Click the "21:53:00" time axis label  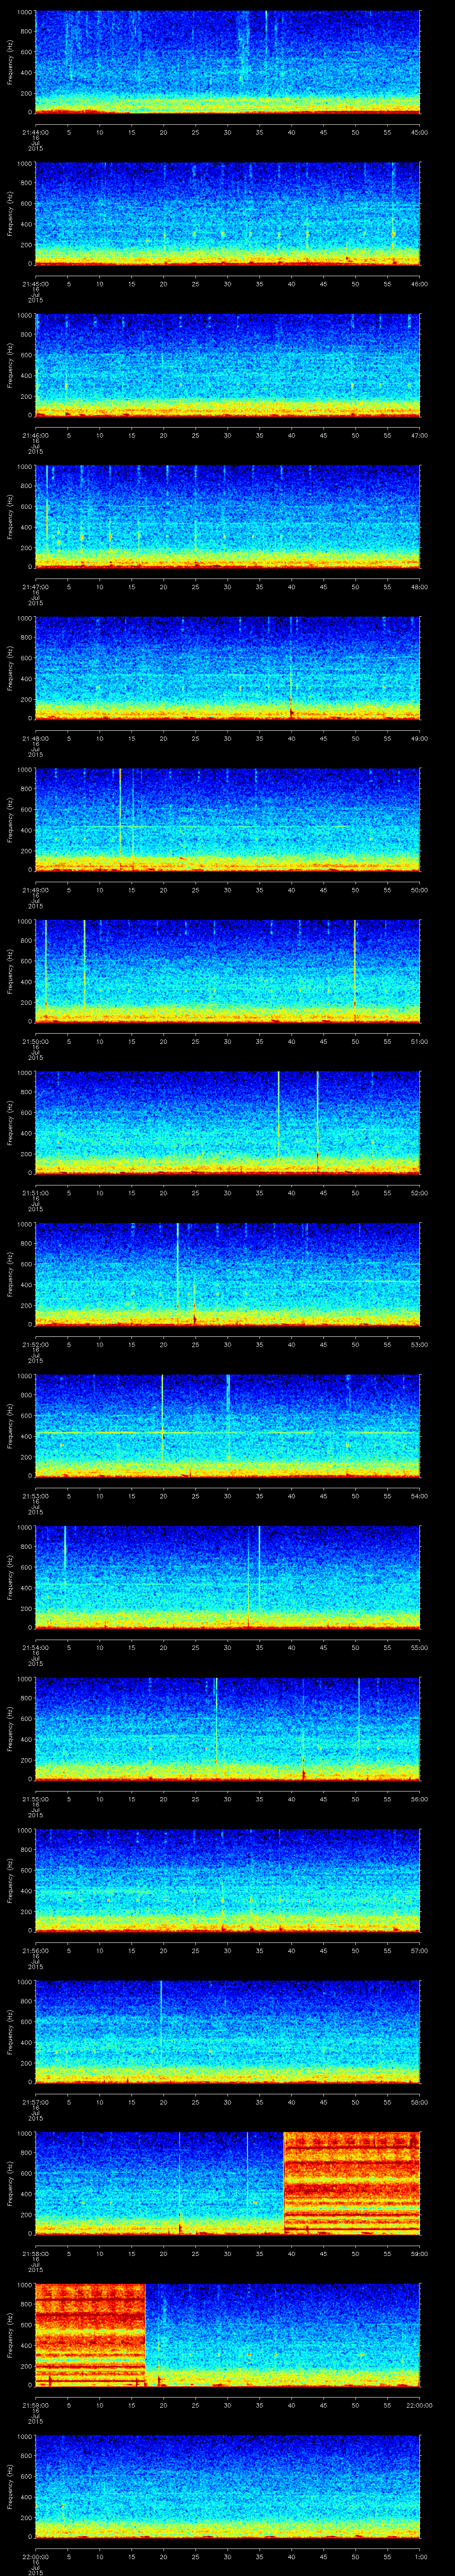35,1495
